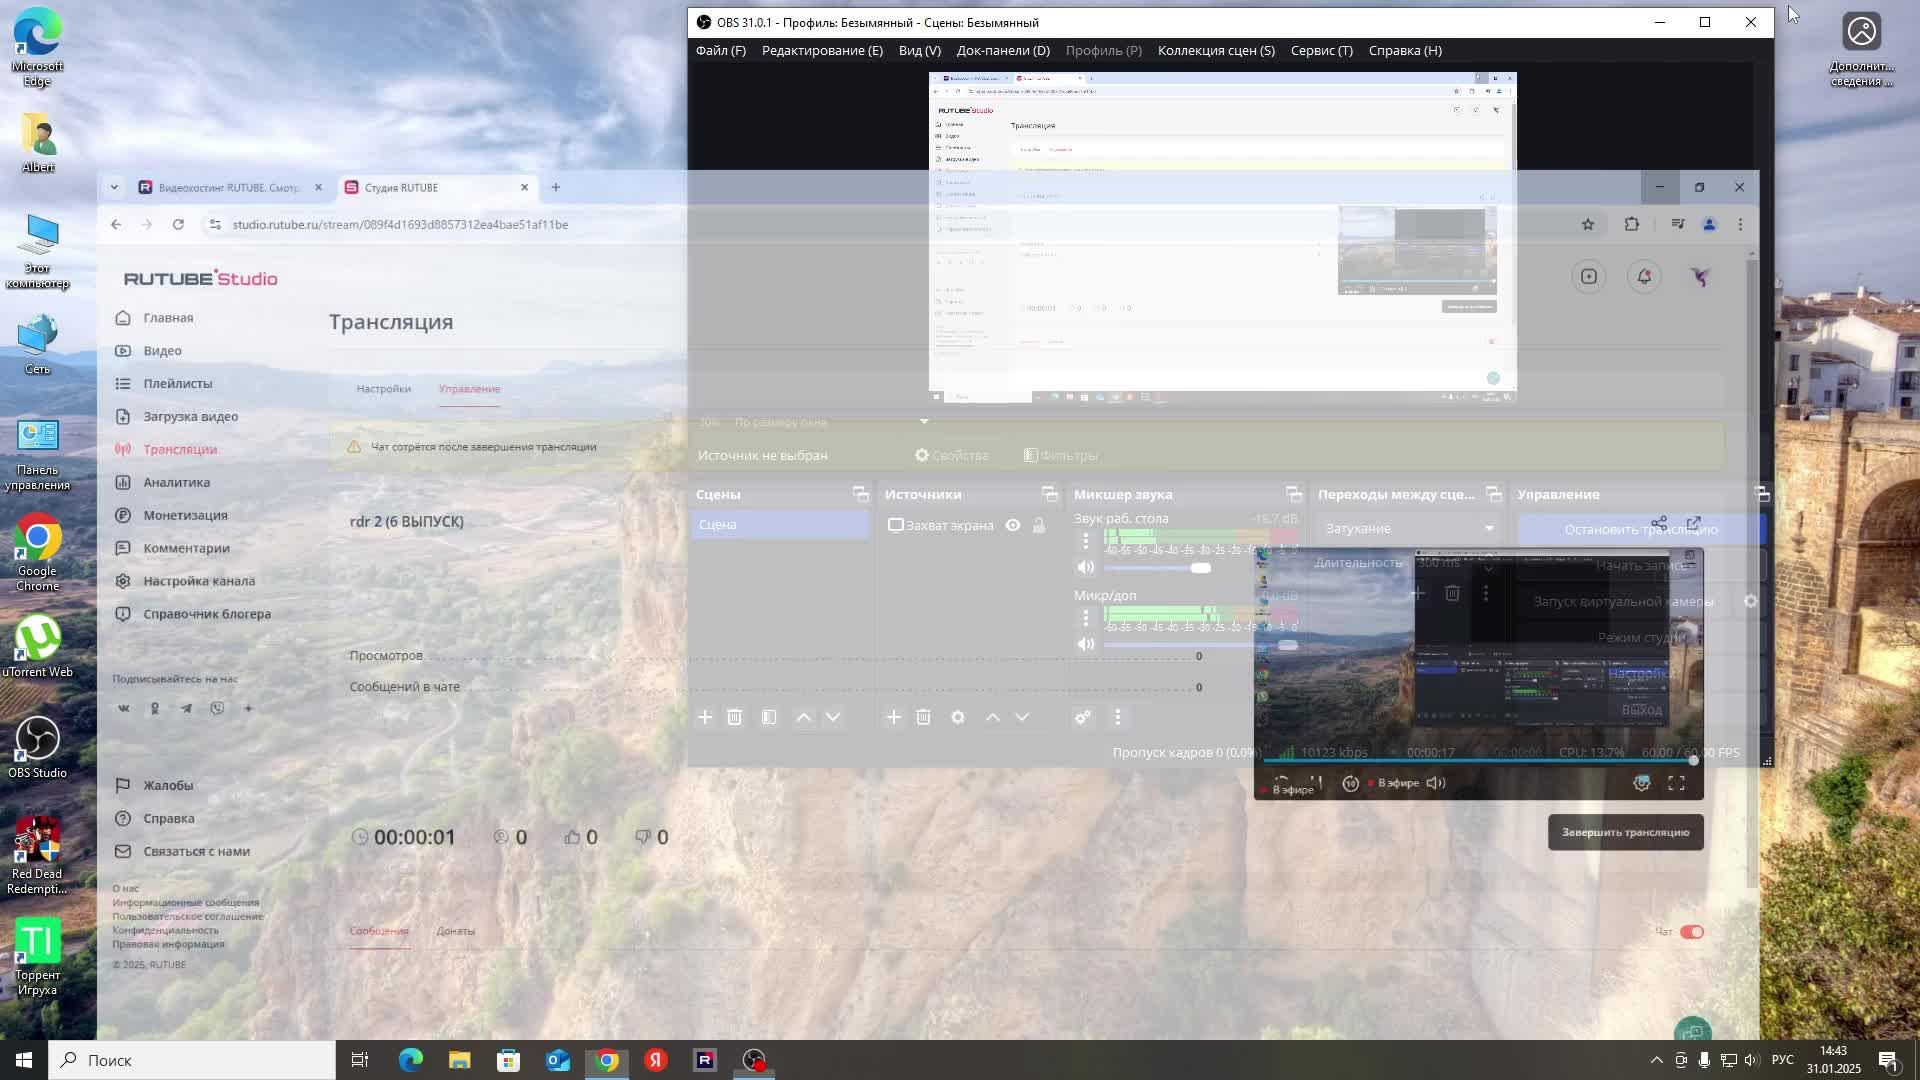This screenshot has height=1080, width=1920.
Task: Toggle visibility eye of Захват экрана source
Action: 1013,525
